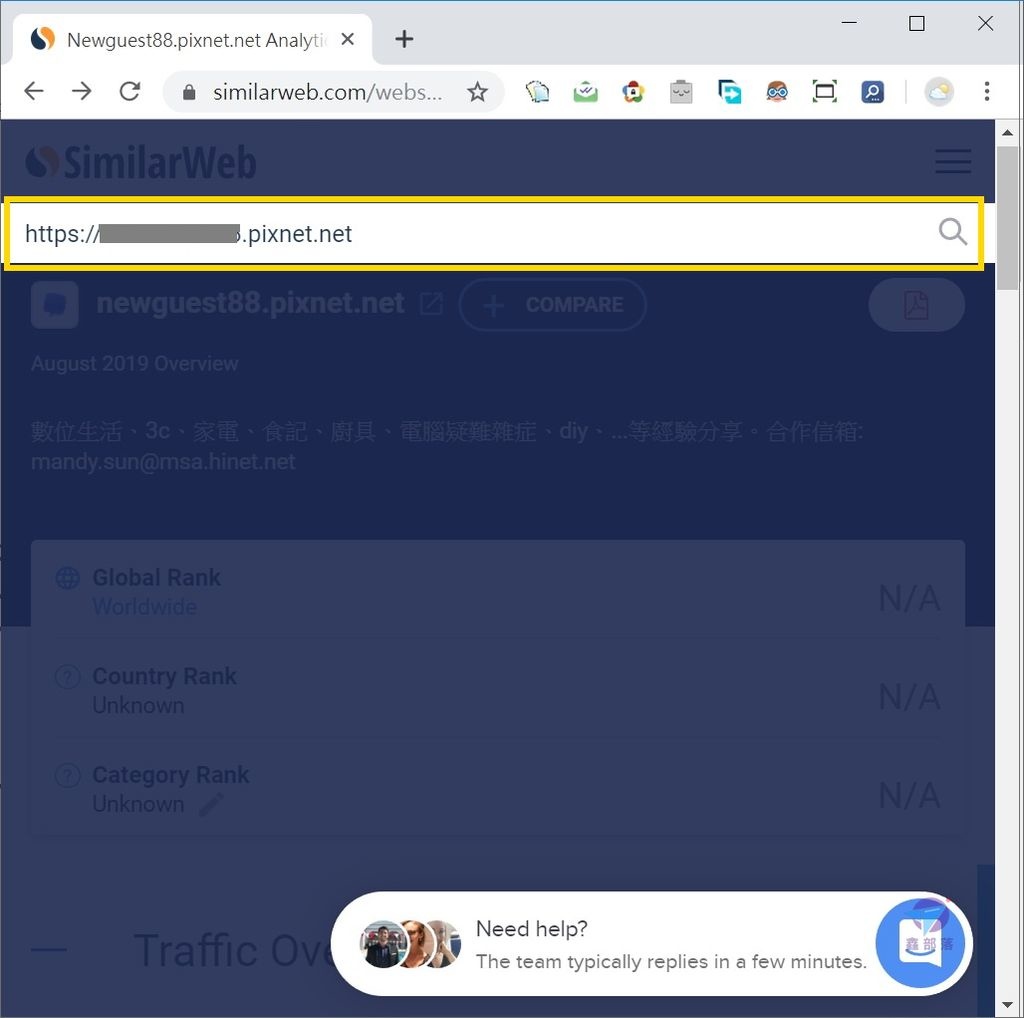Click the 'Country Rank' label
Viewport: 1024px width, 1018px height.
point(165,676)
